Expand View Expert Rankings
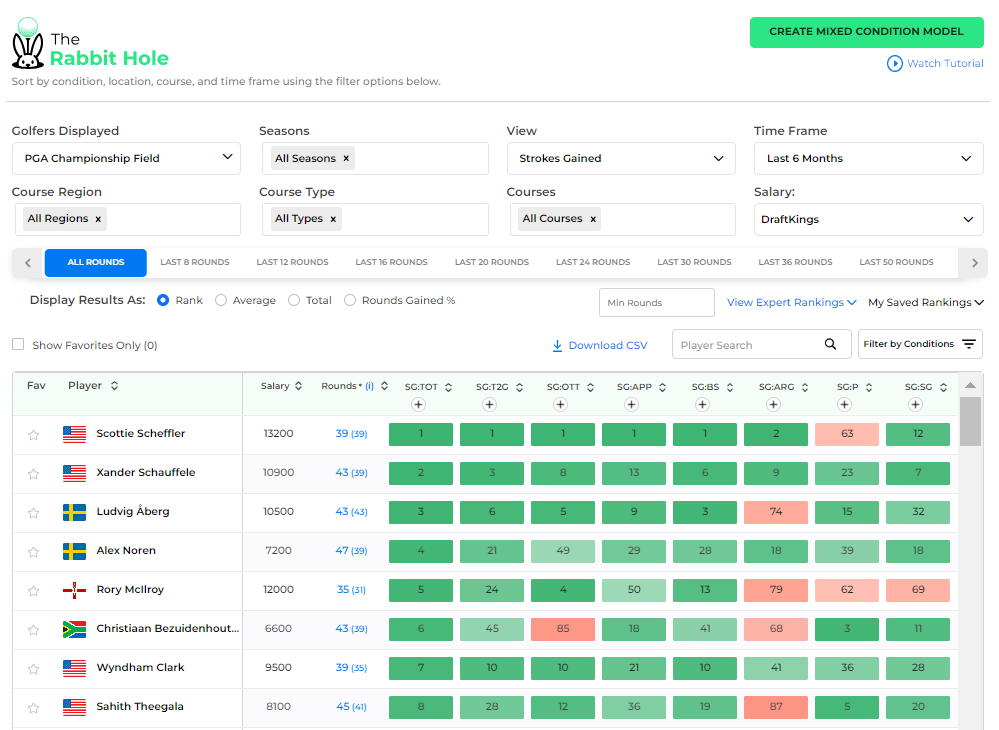Screen dimensions: 999x730 pyautogui.click(x=791, y=303)
